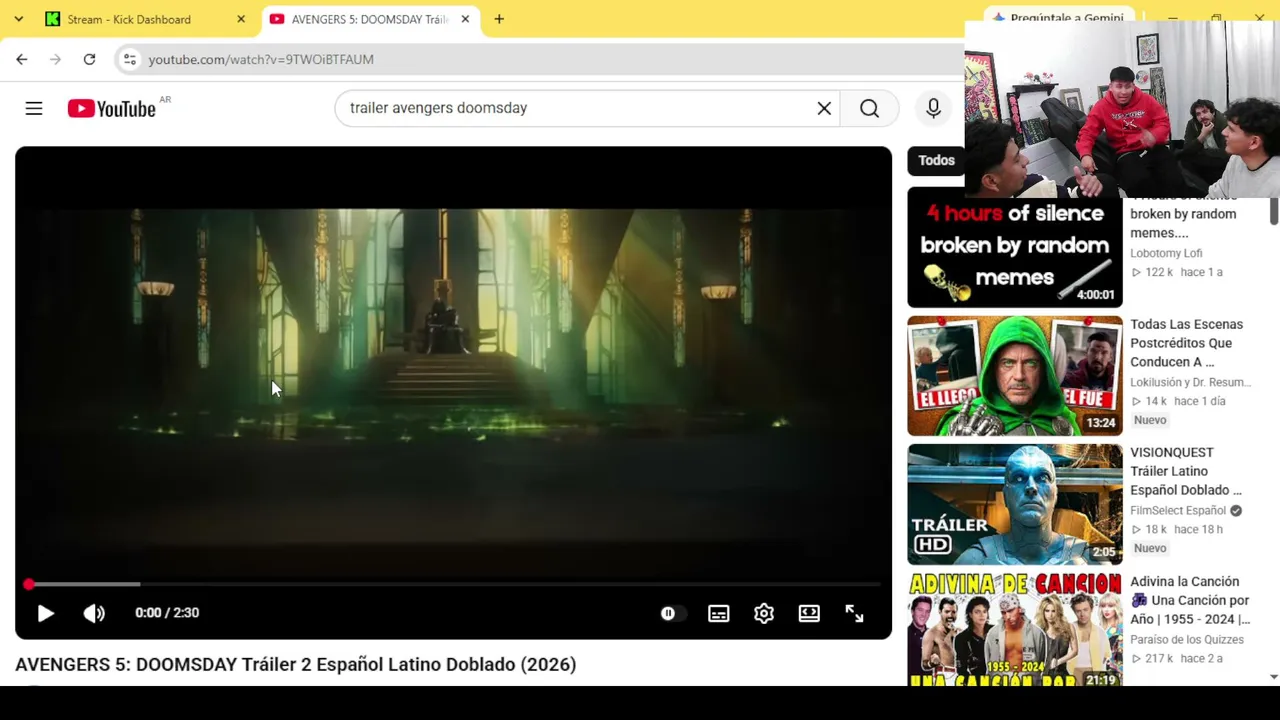Screen dimensions: 1280x720
Task: Open the YouTube guide hamburger menu
Action: (x=34, y=108)
